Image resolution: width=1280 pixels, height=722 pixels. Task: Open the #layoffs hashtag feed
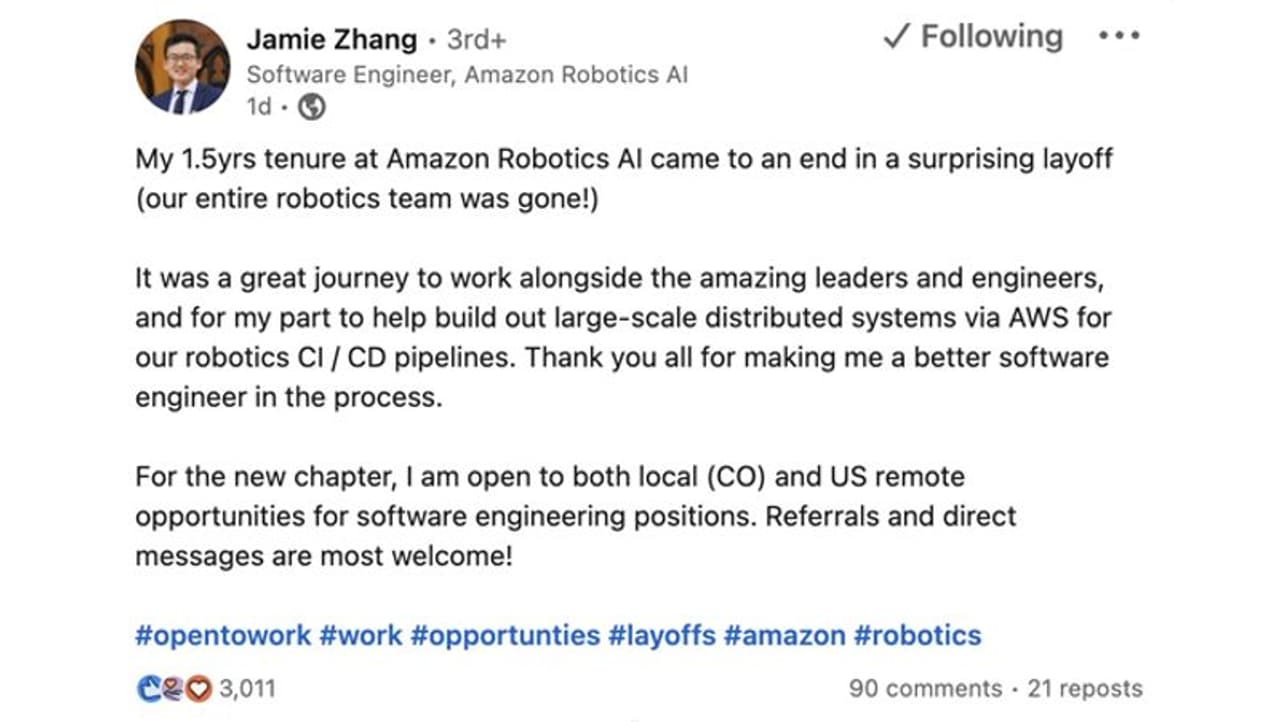click(662, 635)
